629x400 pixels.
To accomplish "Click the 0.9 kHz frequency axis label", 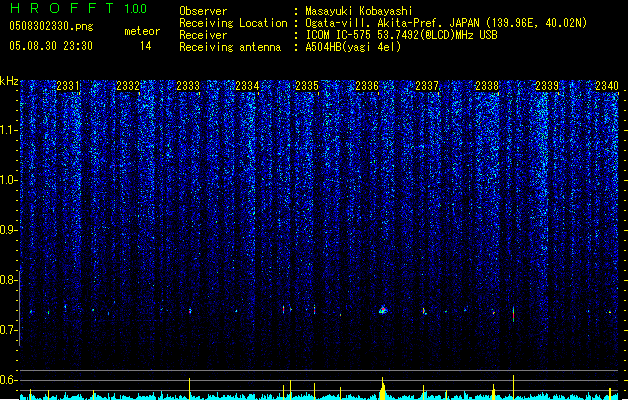I will coord(9,230).
